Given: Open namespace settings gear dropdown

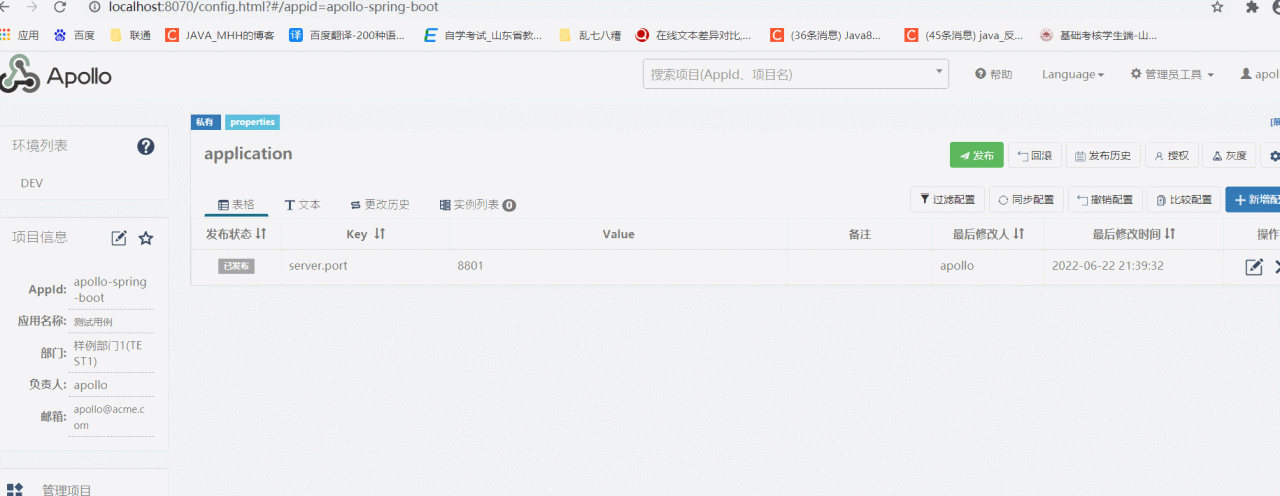Looking at the screenshot, I should pos(1271,155).
